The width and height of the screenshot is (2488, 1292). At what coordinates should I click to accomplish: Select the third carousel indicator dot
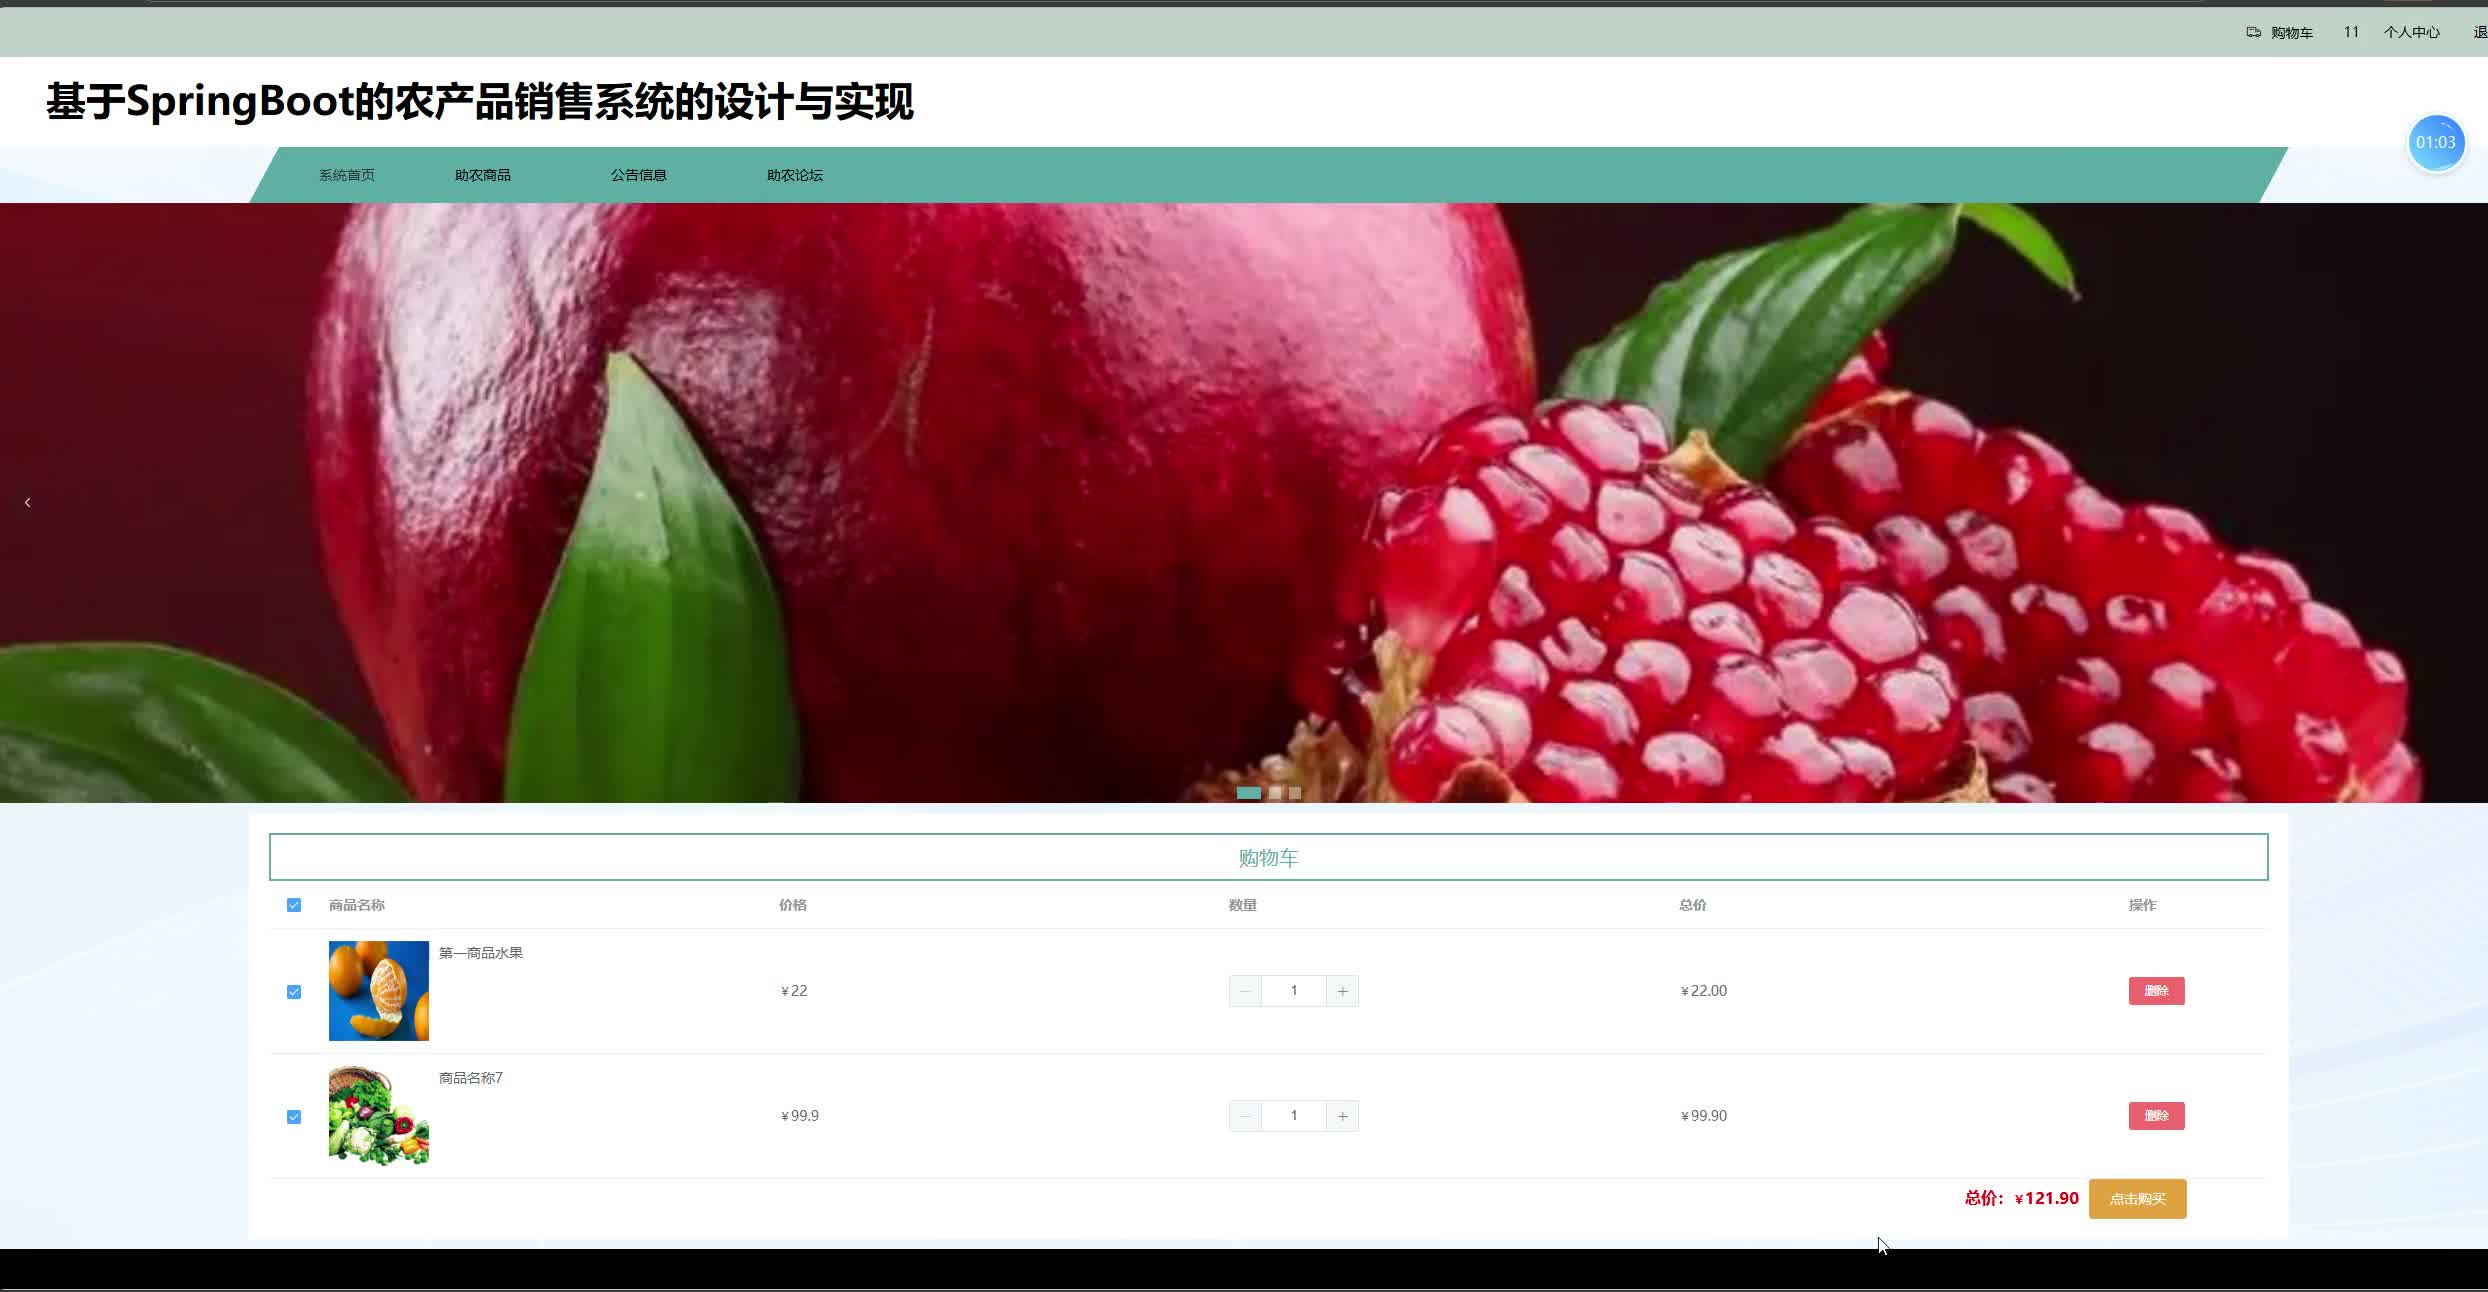coord(1295,793)
